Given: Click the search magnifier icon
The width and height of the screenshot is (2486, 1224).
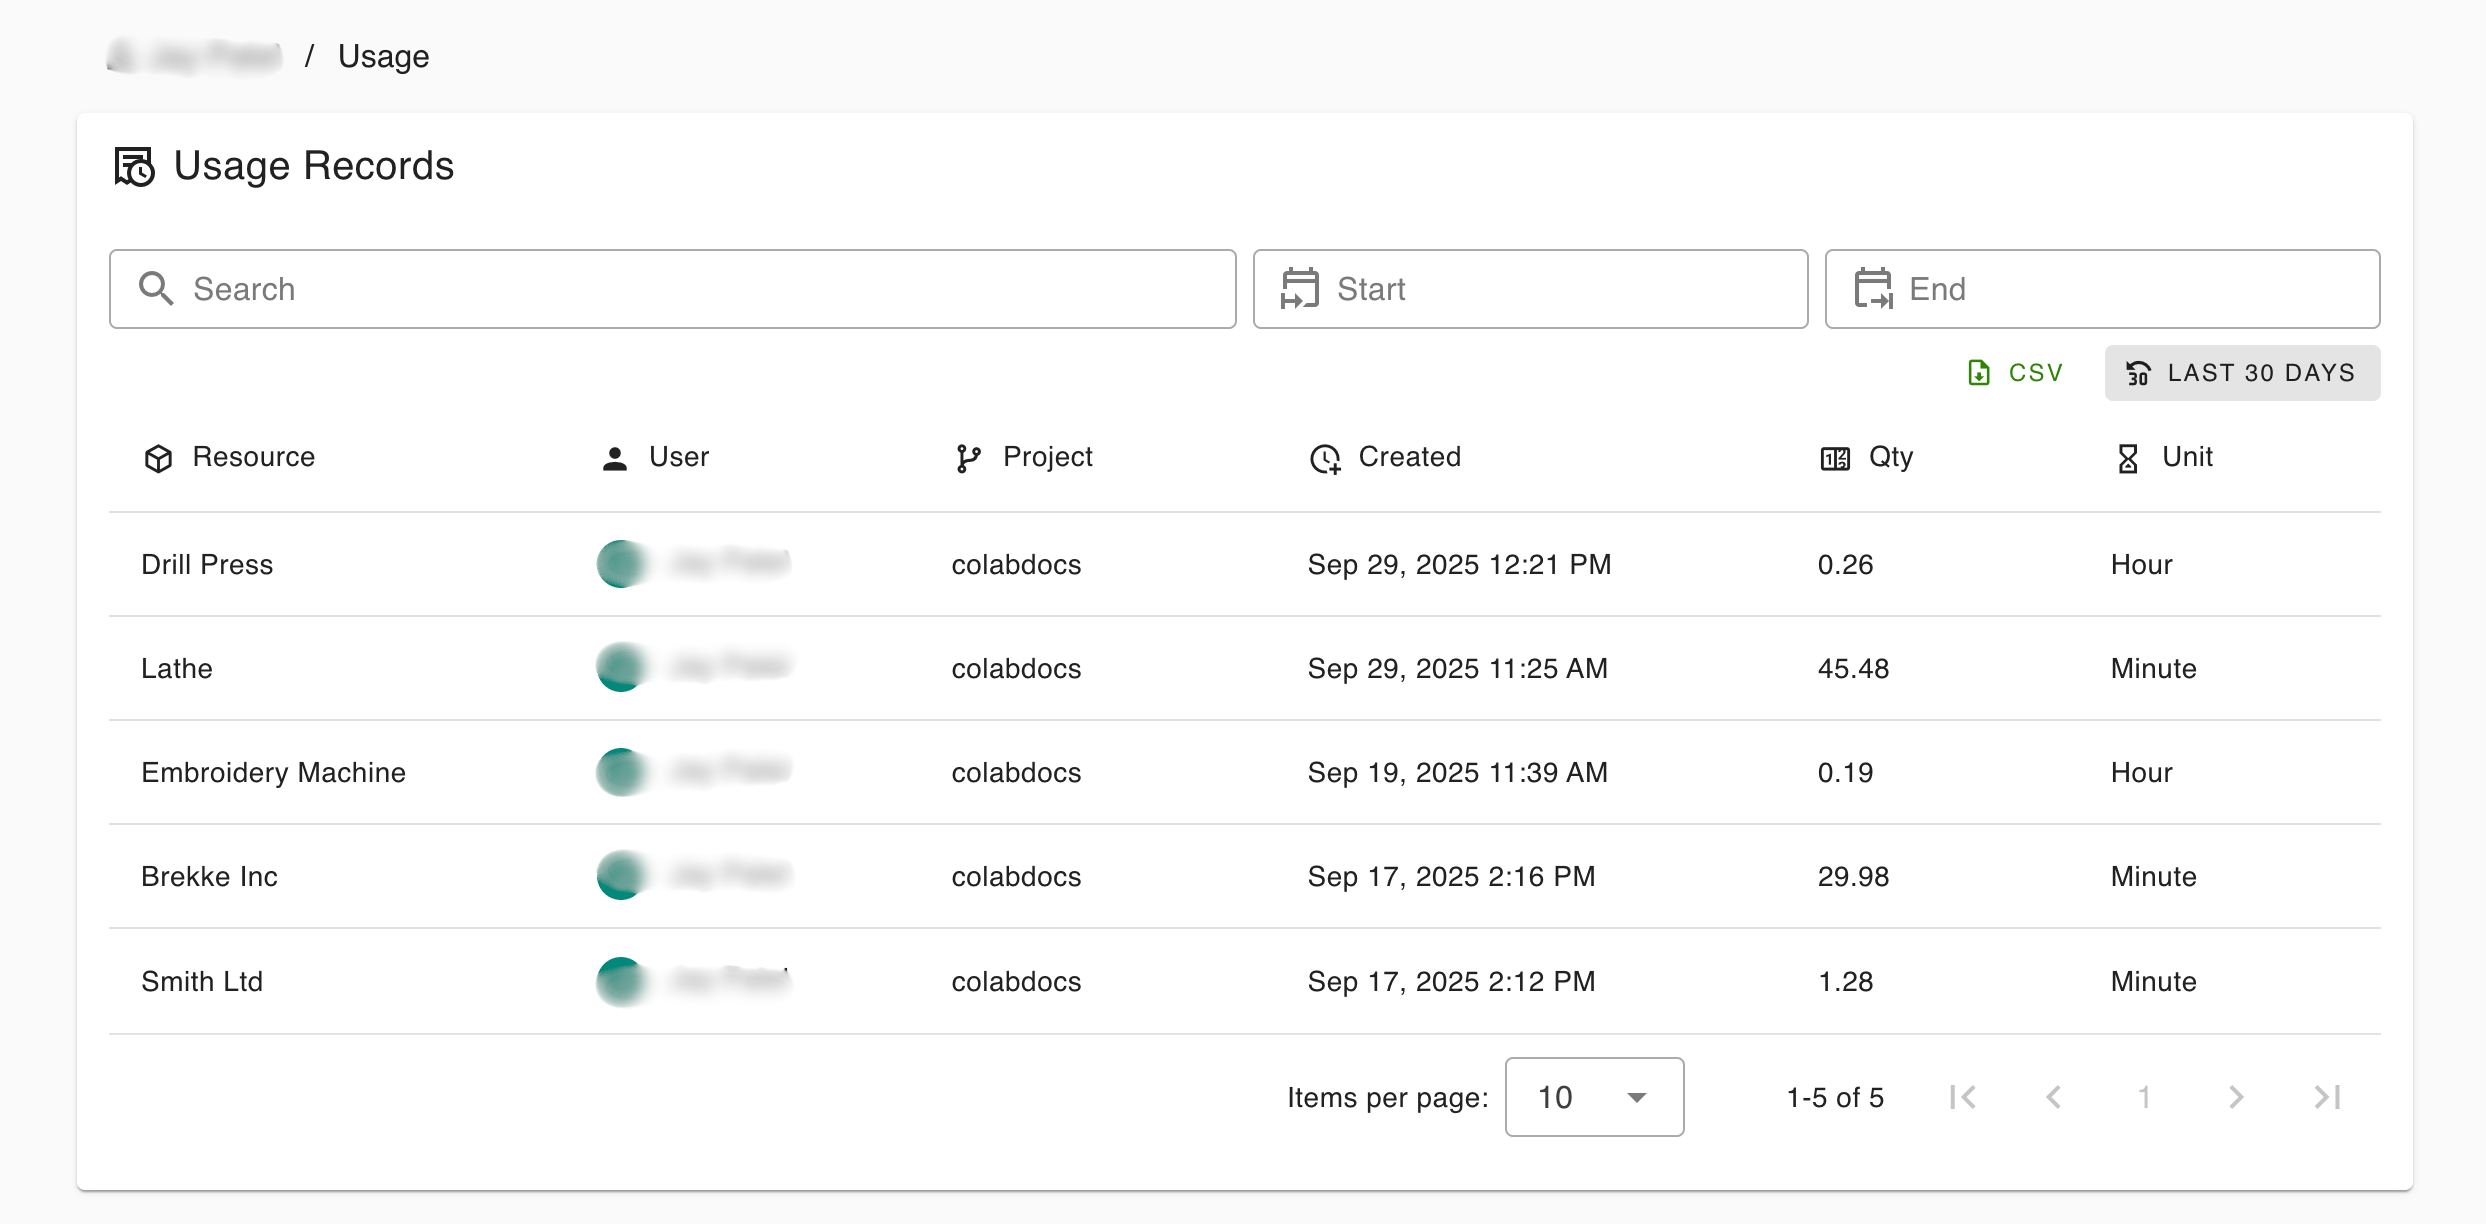Looking at the screenshot, I should tap(156, 289).
